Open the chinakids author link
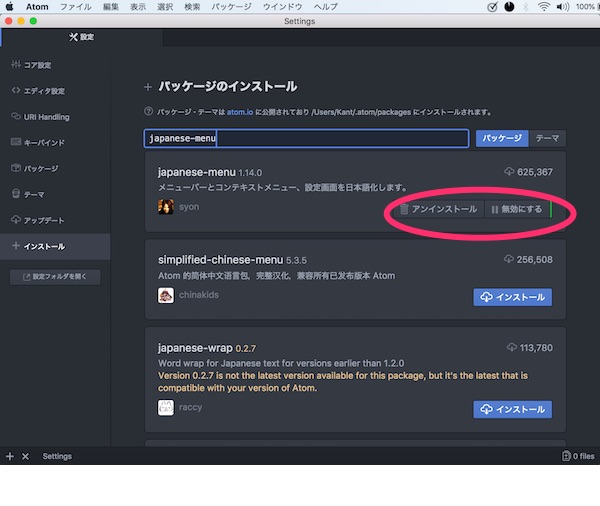Viewport: 600px width, 506px height. click(x=199, y=295)
